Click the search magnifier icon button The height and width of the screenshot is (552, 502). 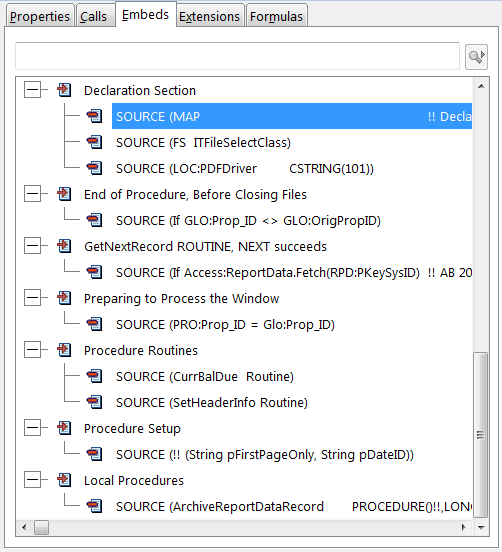click(476, 57)
